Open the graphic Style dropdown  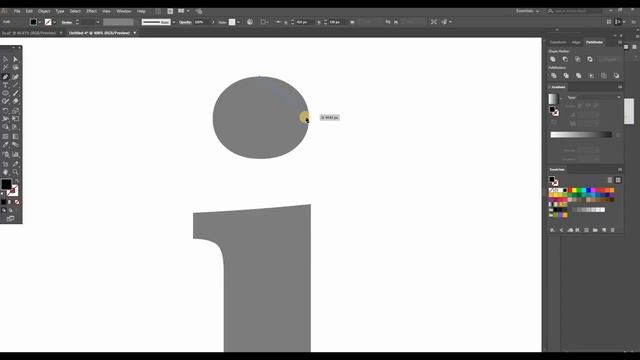click(238, 22)
